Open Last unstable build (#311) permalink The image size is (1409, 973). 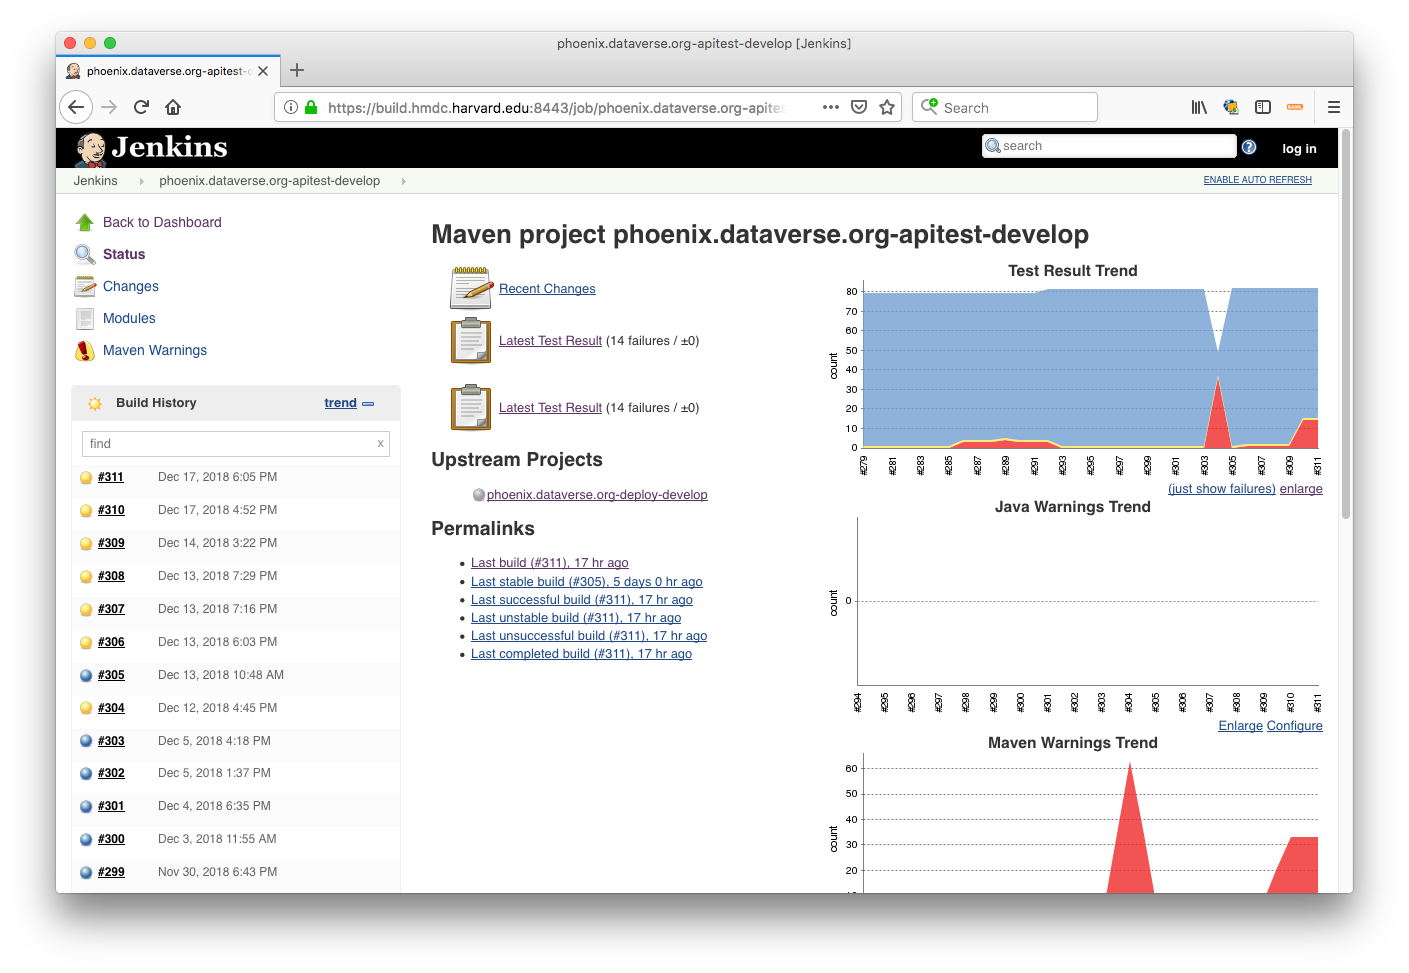[x=576, y=618]
